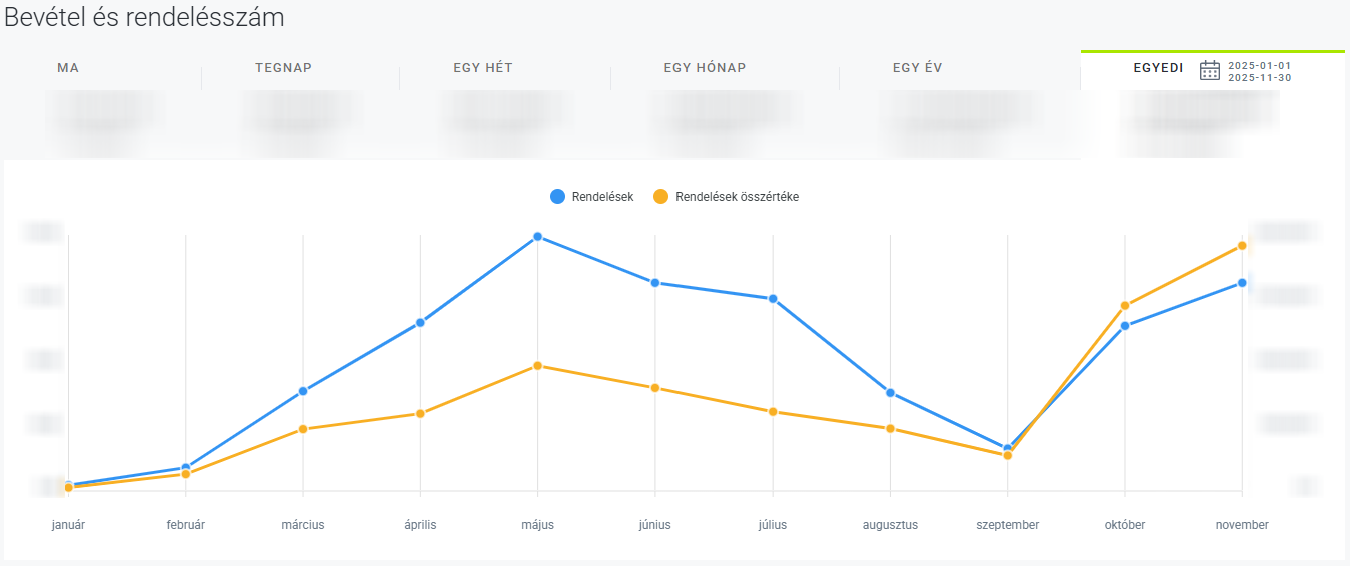
Task: Switch to the EGY ÉV tab
Action: tap(917, 68)
